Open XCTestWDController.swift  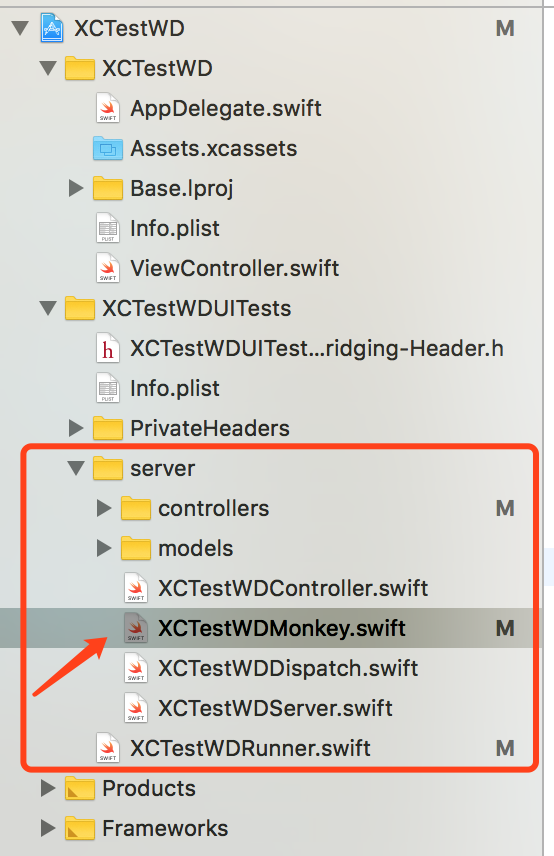293,588
